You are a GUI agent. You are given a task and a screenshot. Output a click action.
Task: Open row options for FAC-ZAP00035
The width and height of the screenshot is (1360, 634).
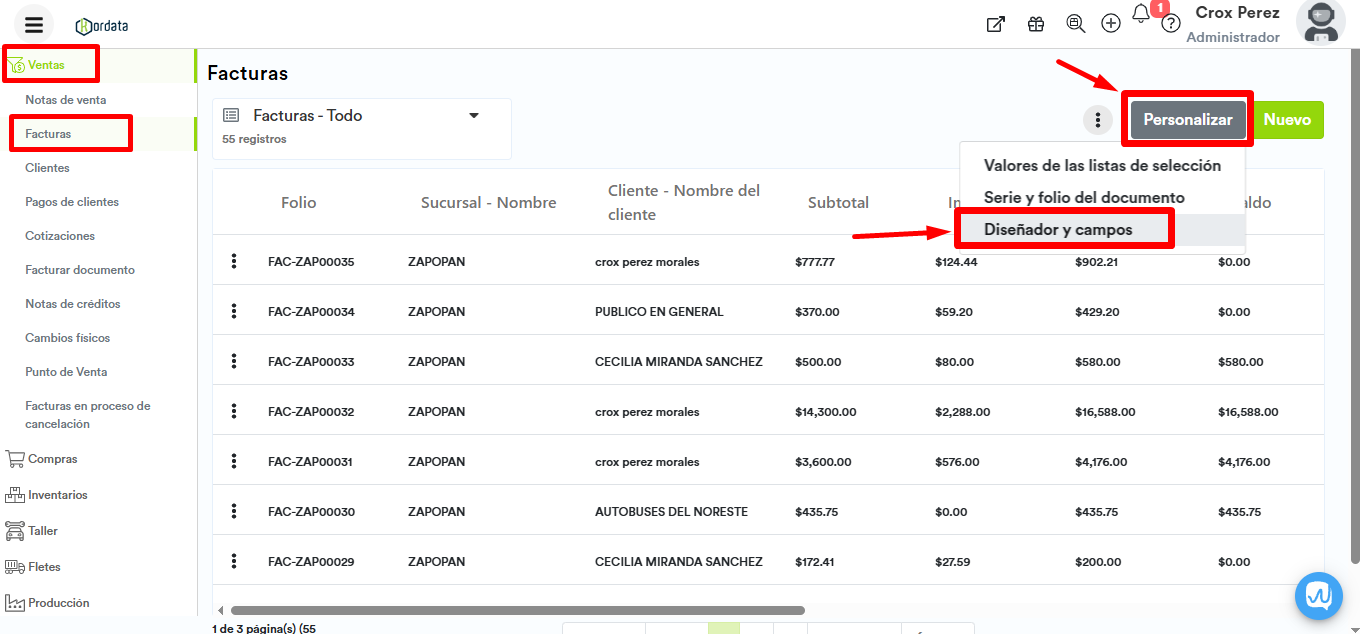point(234,261)
